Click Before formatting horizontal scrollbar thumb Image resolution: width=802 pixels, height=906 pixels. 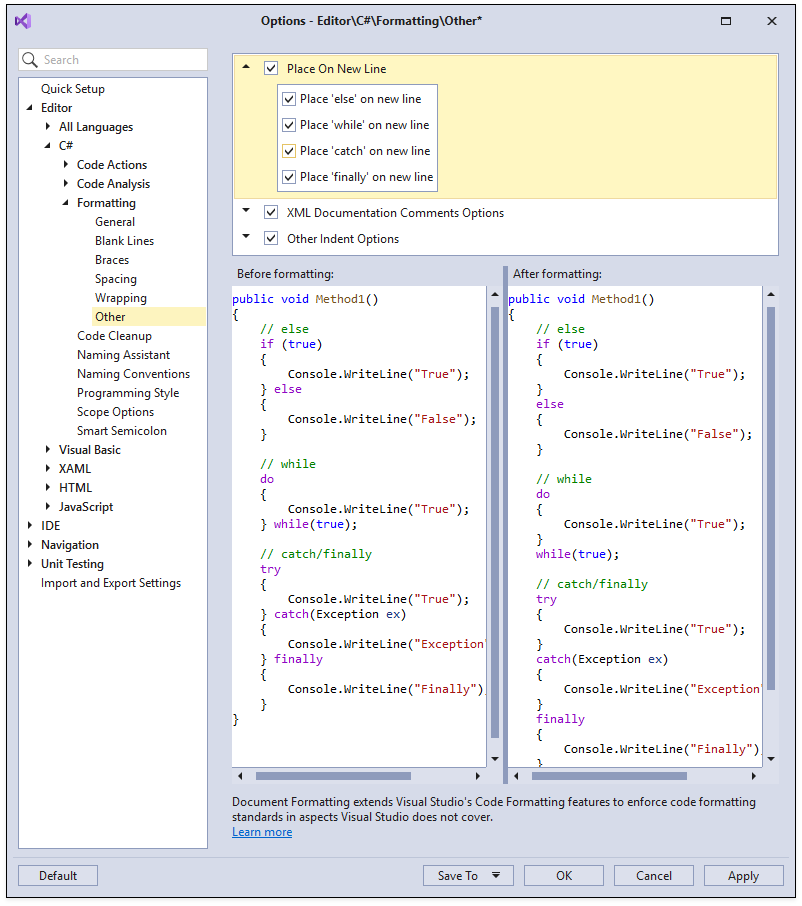[333, 776]
